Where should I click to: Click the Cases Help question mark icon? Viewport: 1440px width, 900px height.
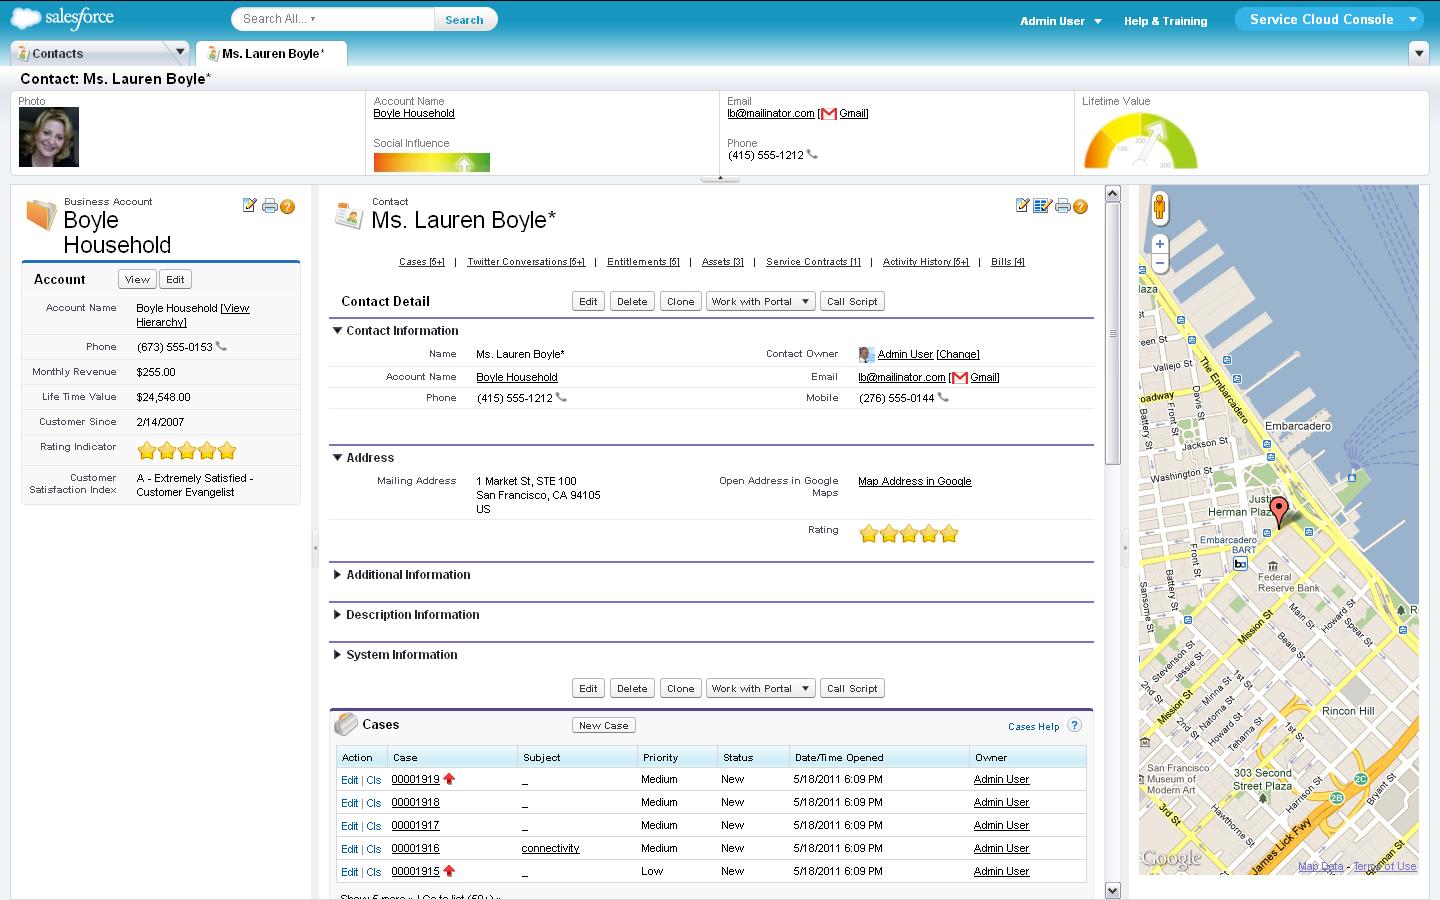point(1074,726)
